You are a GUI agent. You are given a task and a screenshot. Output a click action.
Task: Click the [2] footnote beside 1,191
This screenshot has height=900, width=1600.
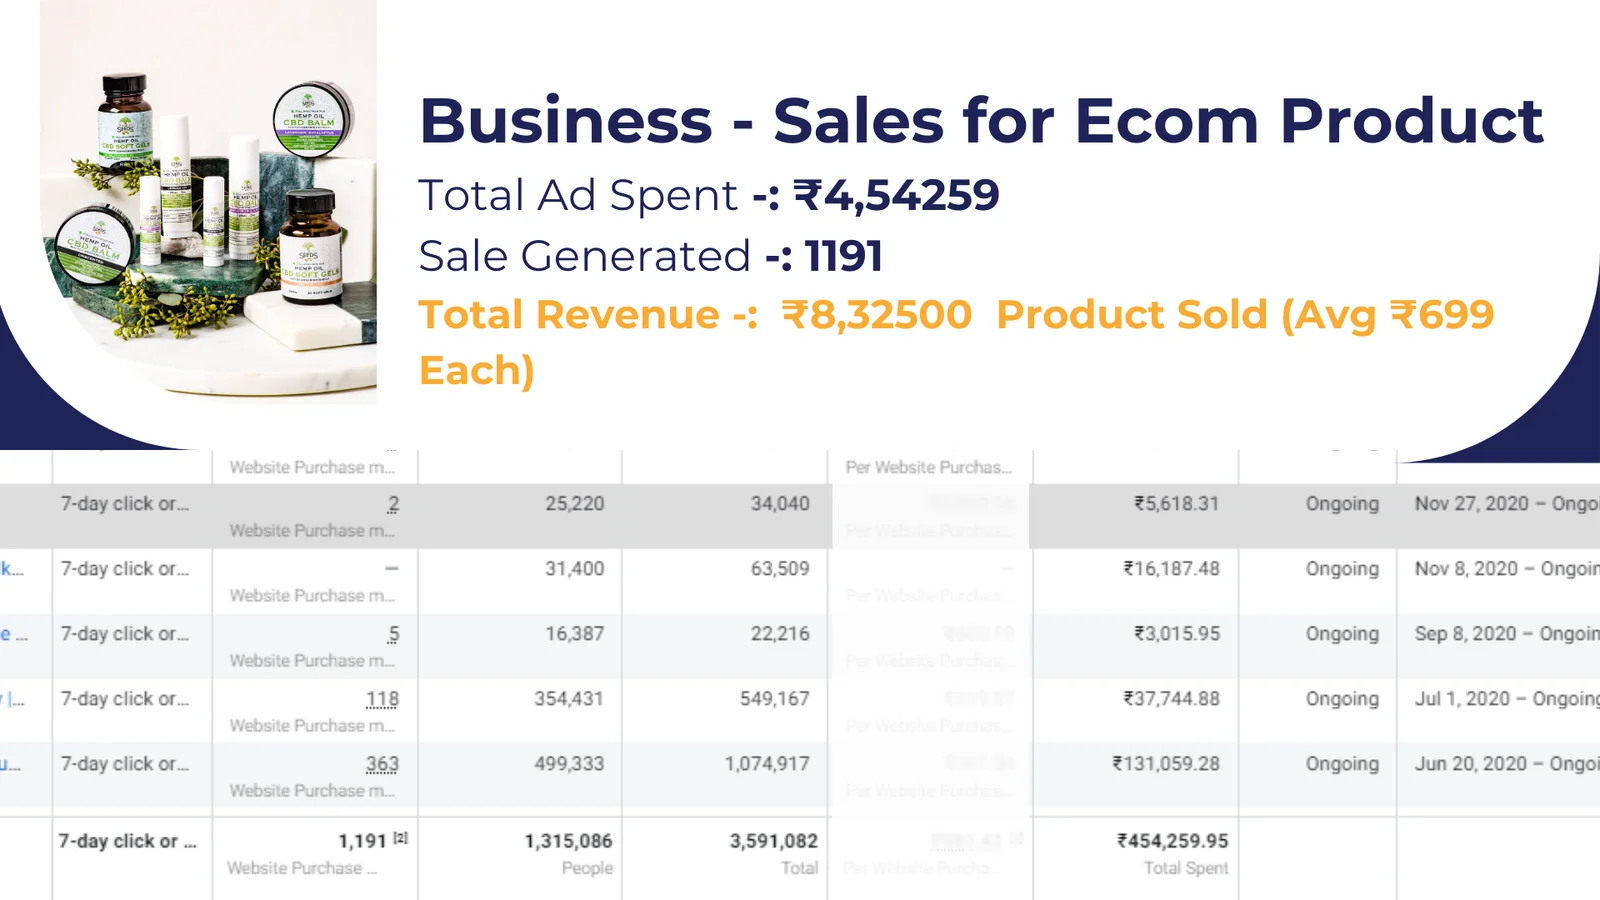(400, 838)
